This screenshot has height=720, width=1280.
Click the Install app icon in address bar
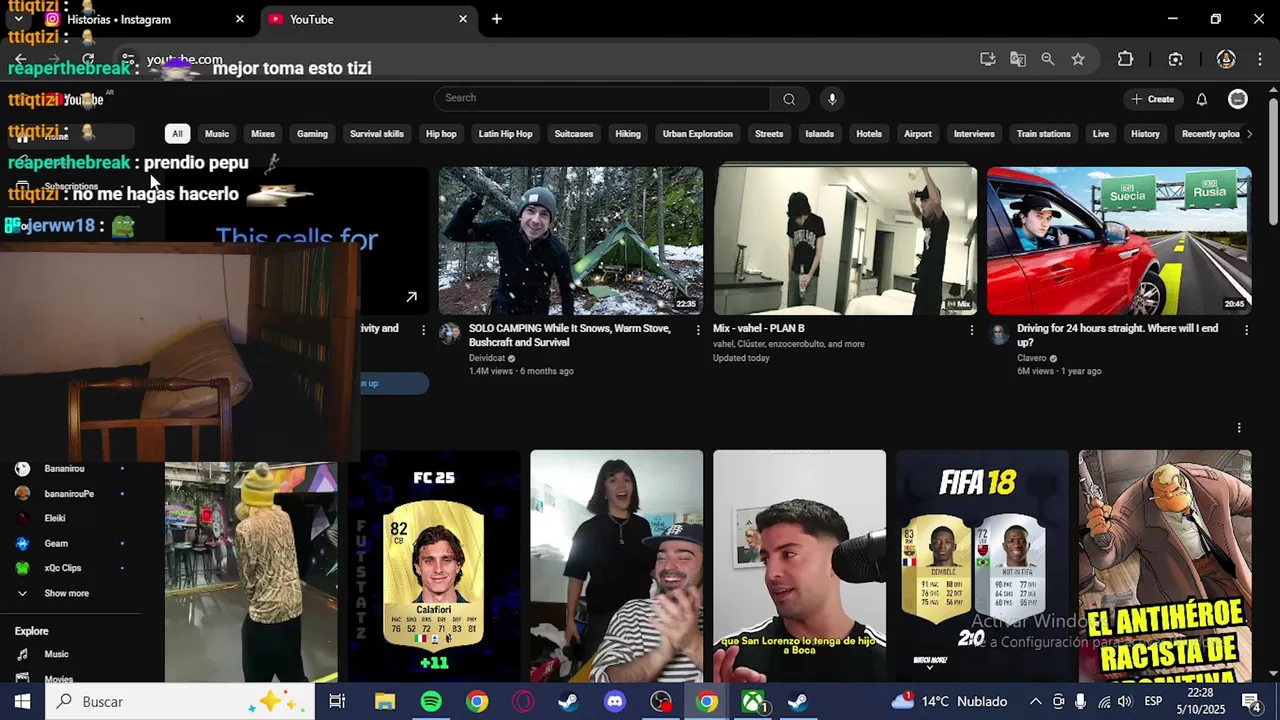click(x=988, y=59)
